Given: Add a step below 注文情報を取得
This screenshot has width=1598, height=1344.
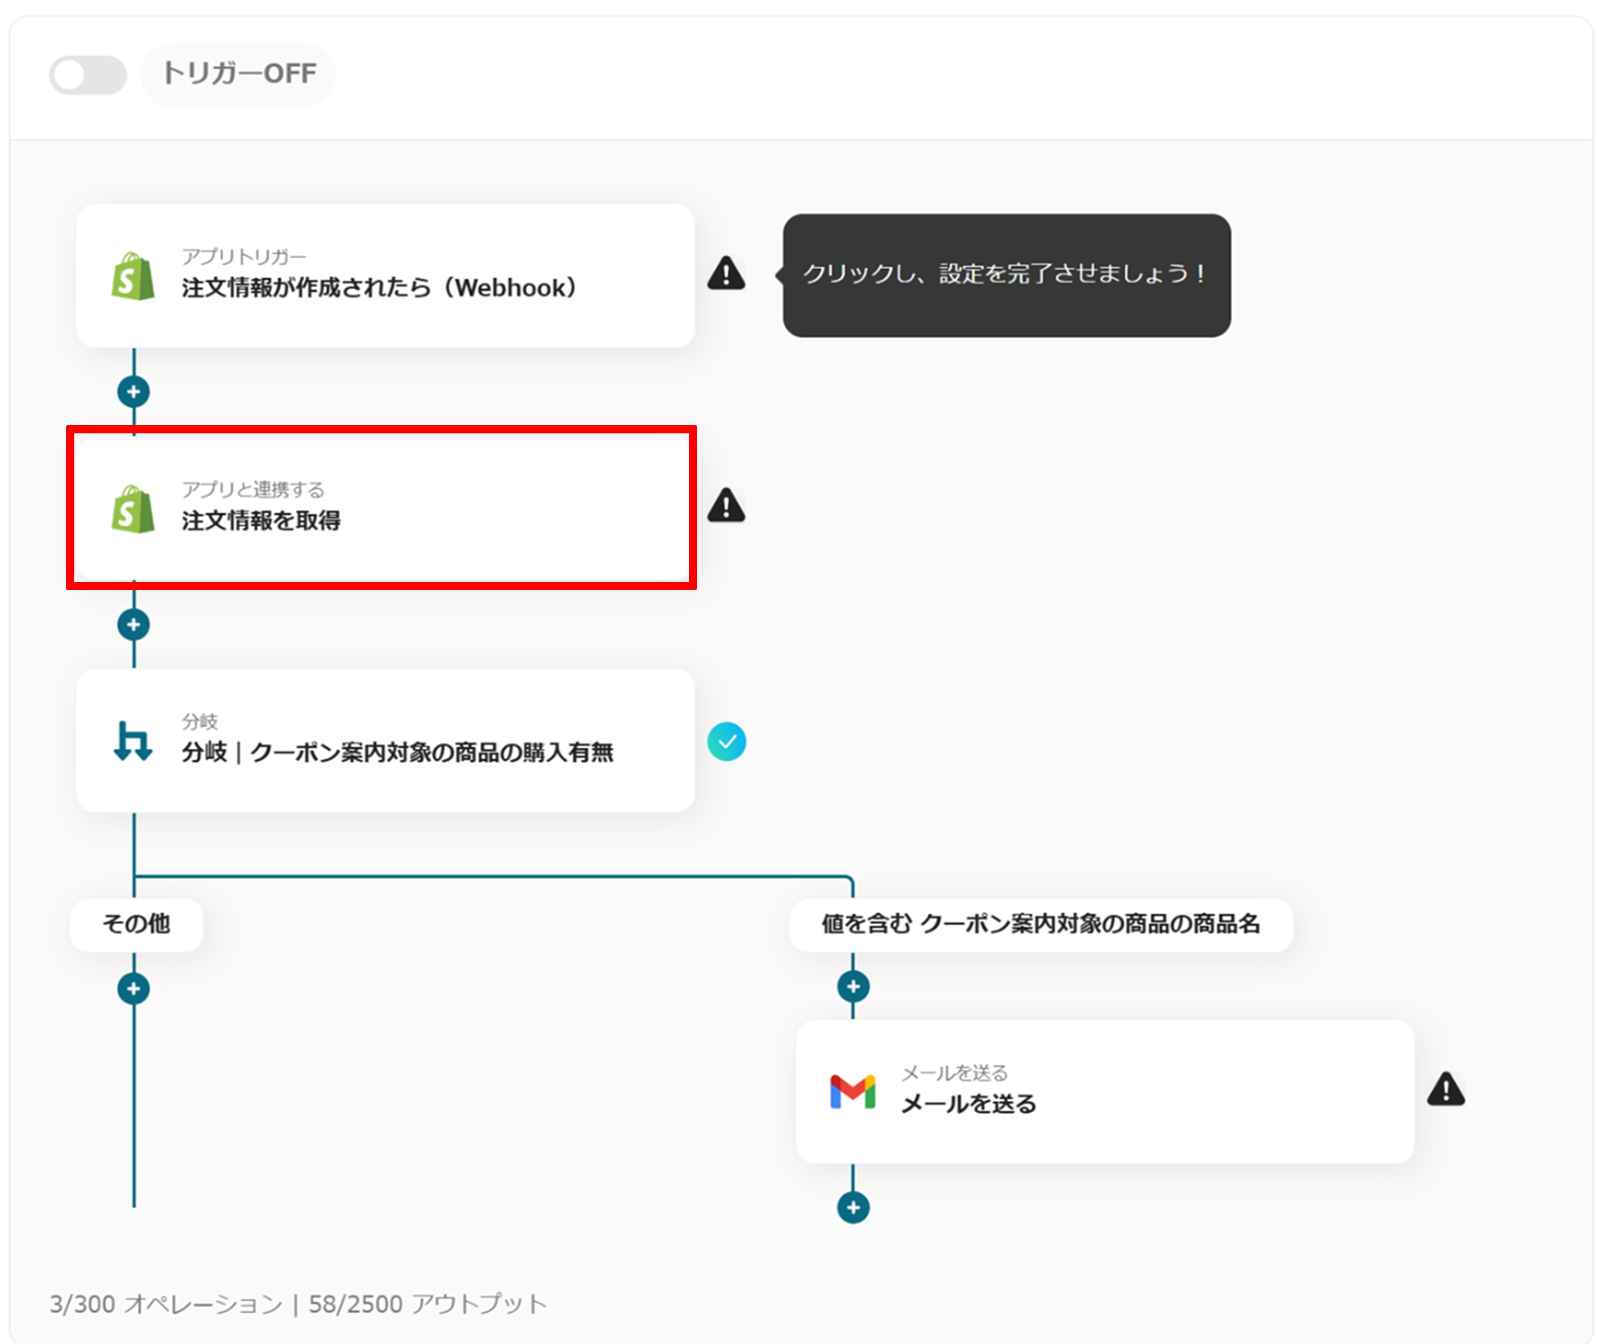Looking at the screenshot, I should pos(134,625).
